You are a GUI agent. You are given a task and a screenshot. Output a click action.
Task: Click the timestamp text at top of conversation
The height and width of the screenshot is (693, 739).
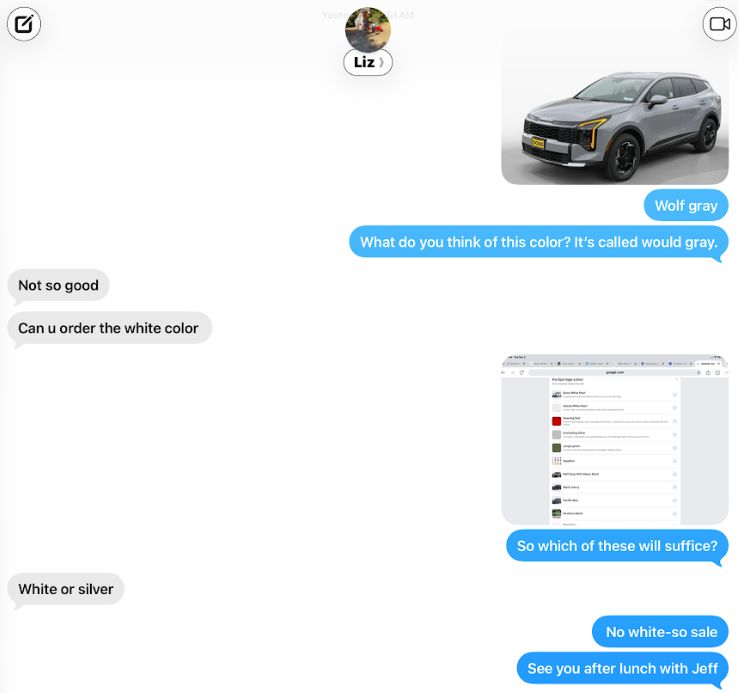[368, 15]
